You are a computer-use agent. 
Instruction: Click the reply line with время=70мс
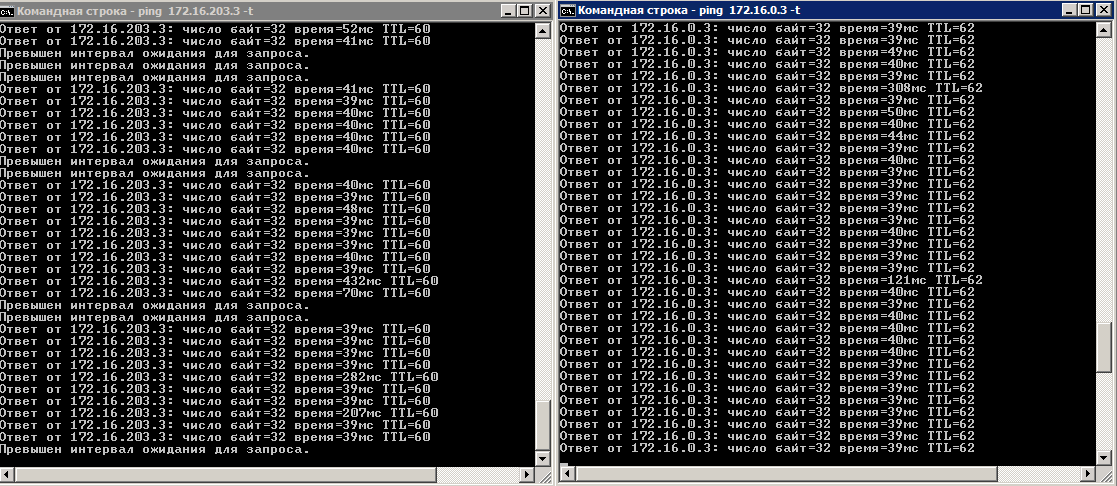215,293
